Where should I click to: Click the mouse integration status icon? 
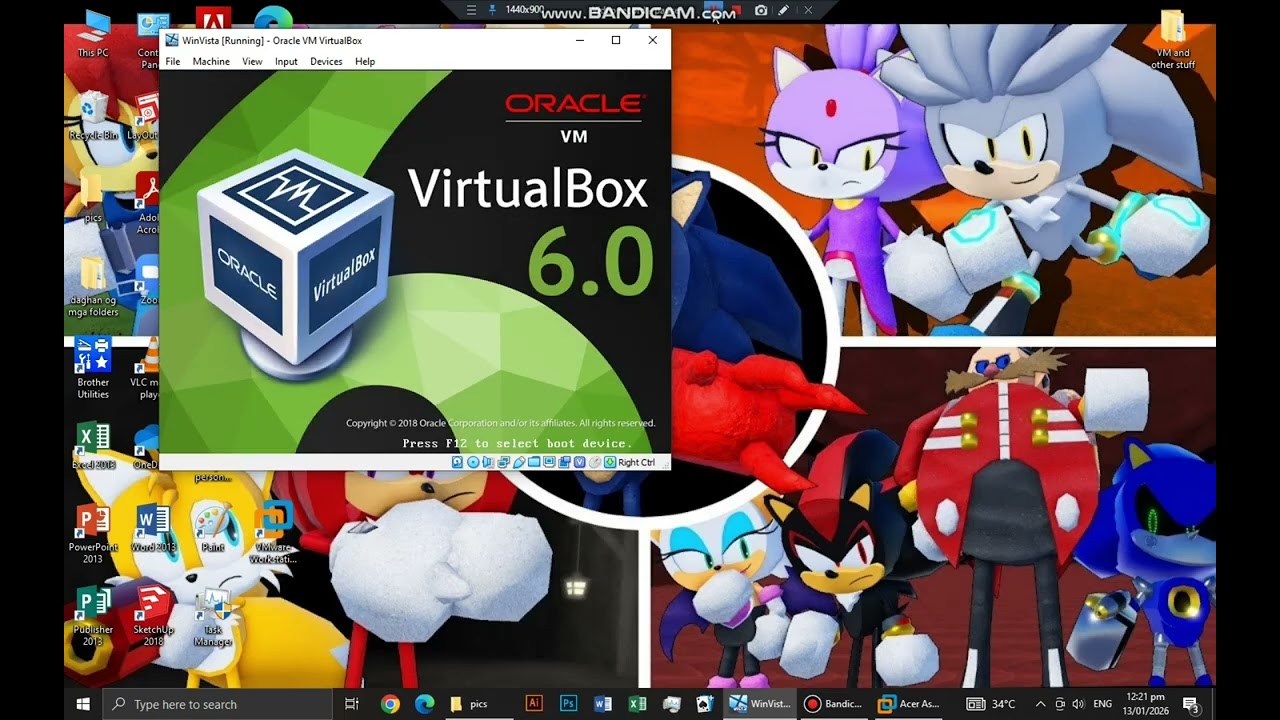[595, 462]
